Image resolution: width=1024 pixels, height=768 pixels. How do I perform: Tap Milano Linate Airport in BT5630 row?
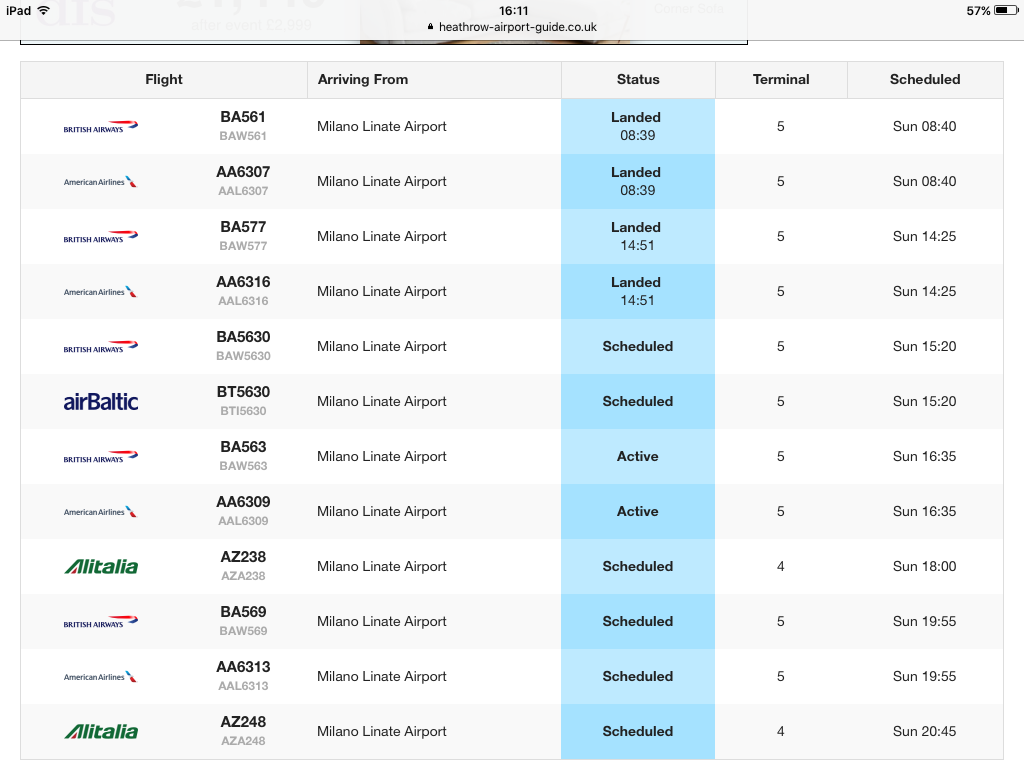coord(381,401)
